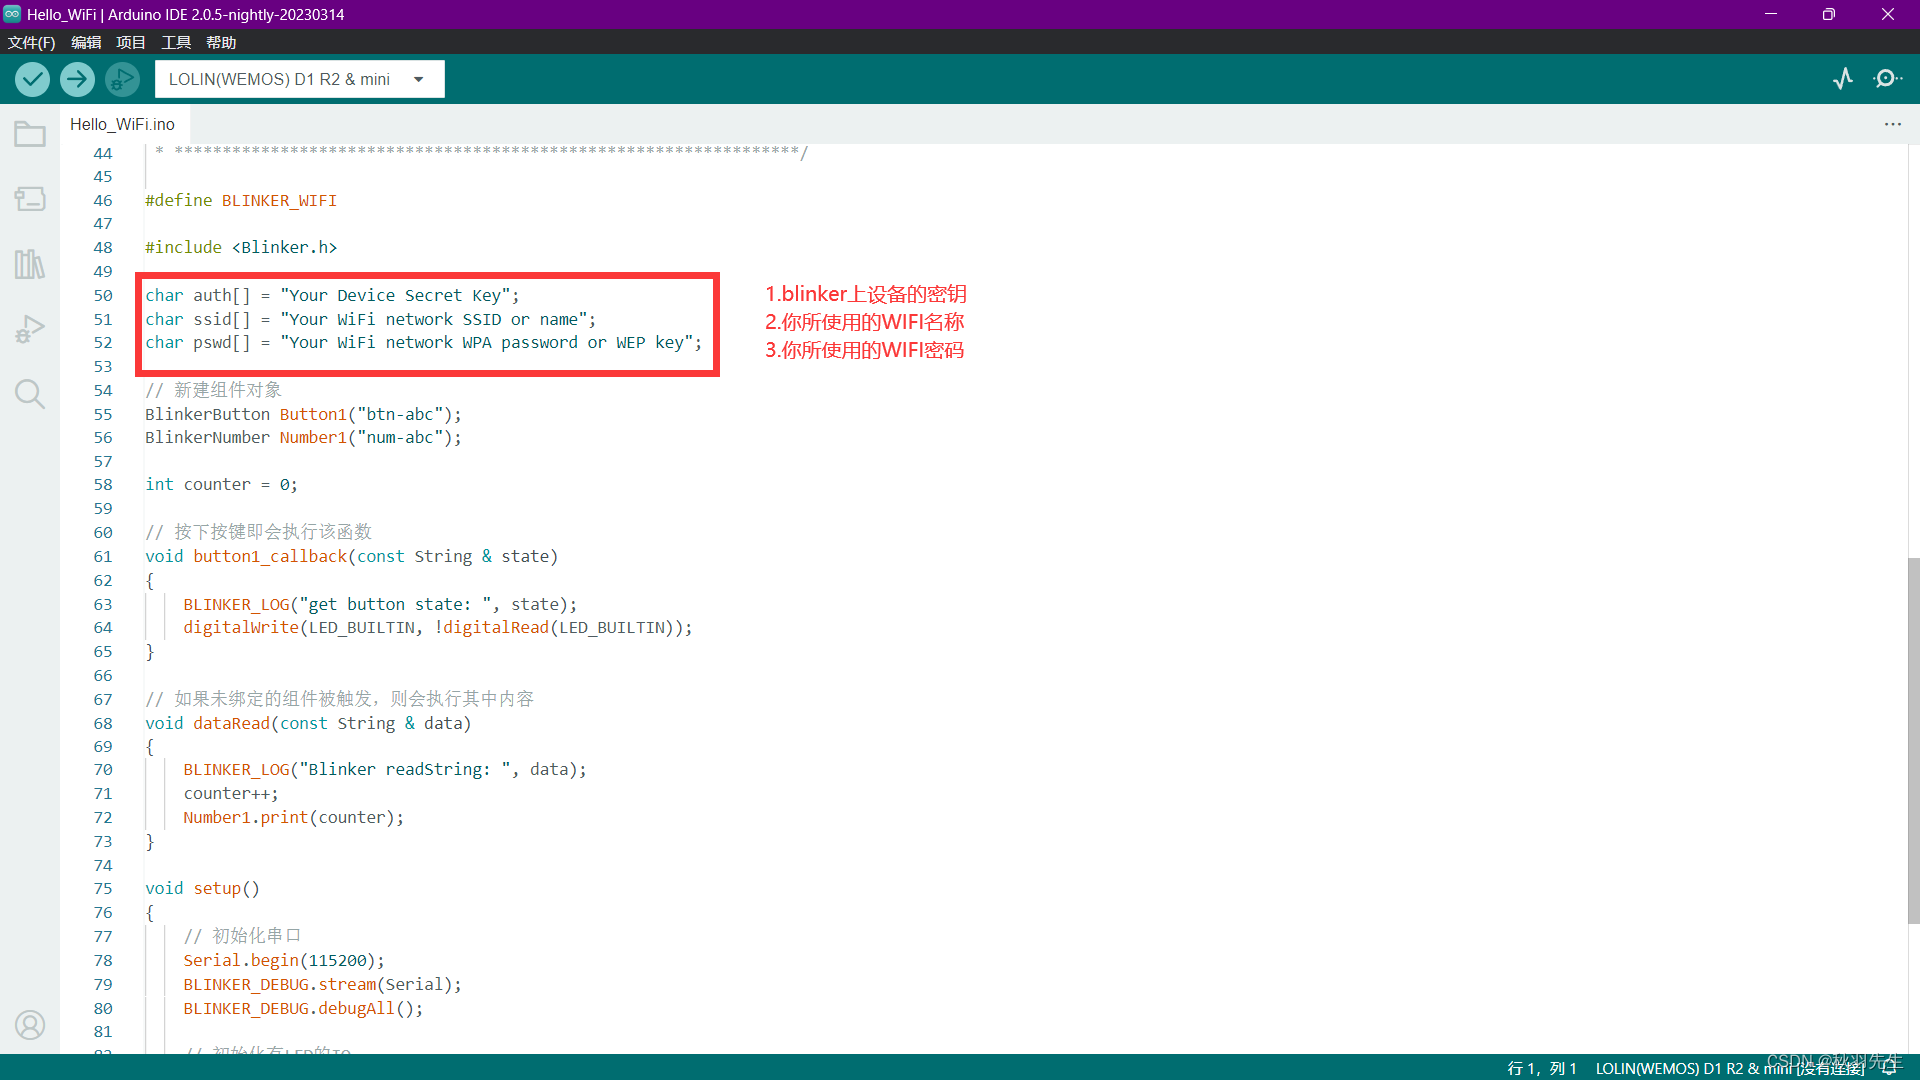Open the 帮助 menu
This screenshot has width=1920, height=1080.
221,42
